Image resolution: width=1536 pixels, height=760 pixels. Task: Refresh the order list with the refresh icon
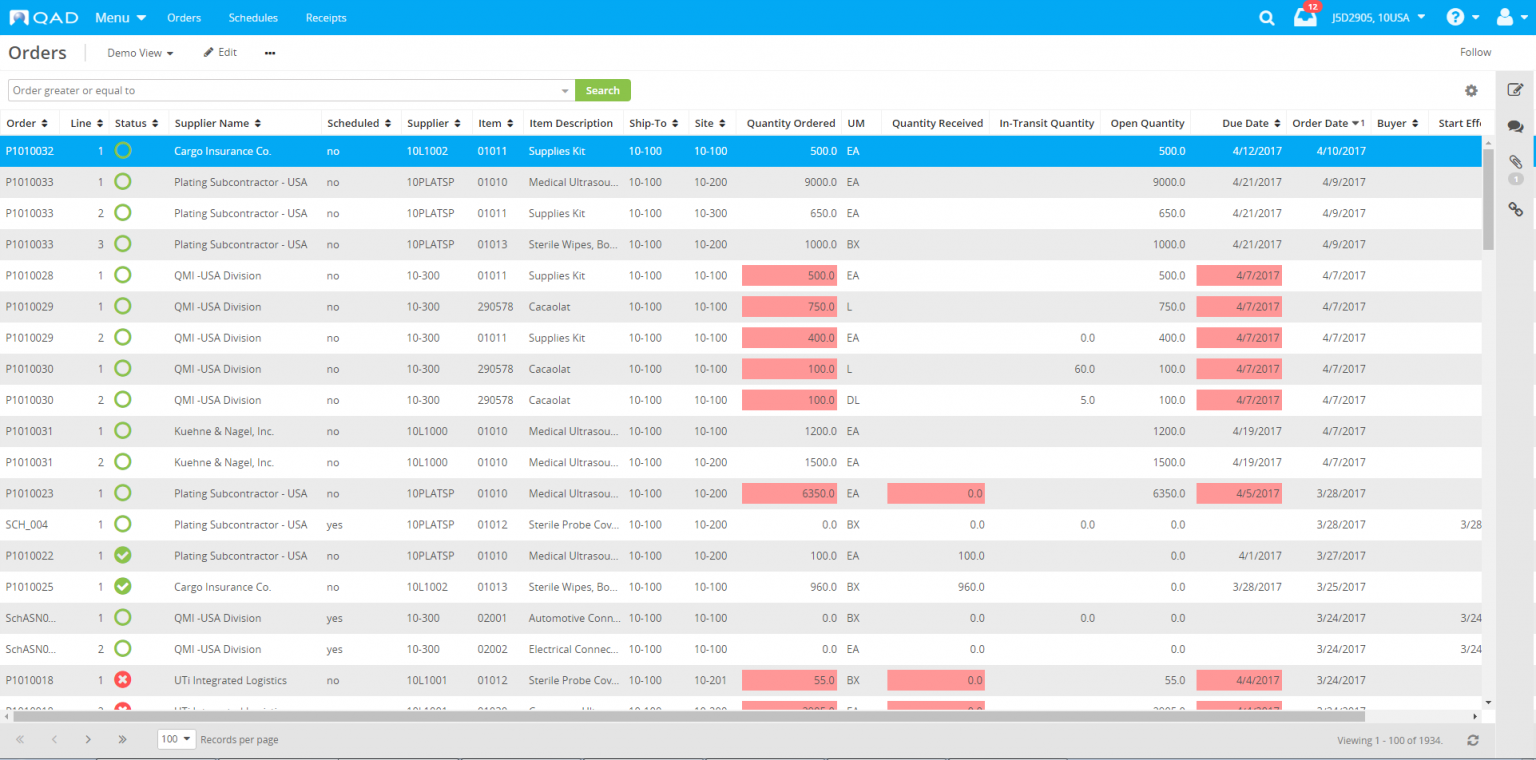click(1472, 740)
